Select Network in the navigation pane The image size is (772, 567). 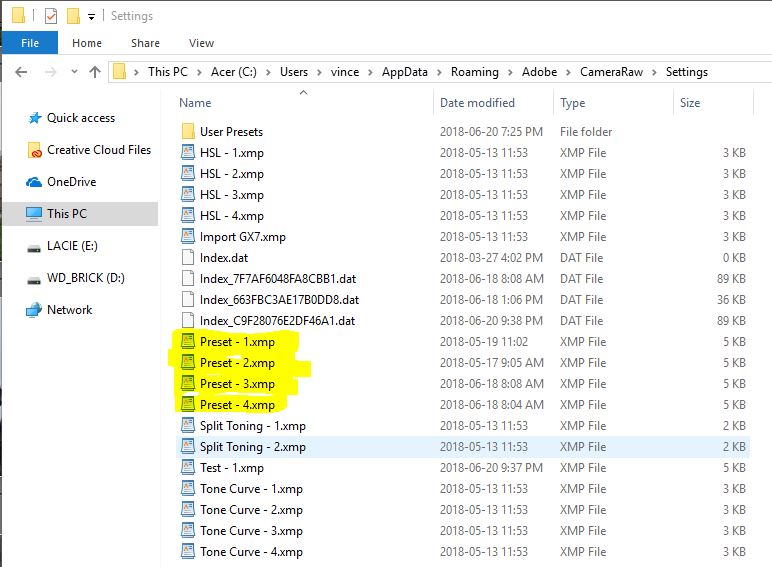pos(69,310)
